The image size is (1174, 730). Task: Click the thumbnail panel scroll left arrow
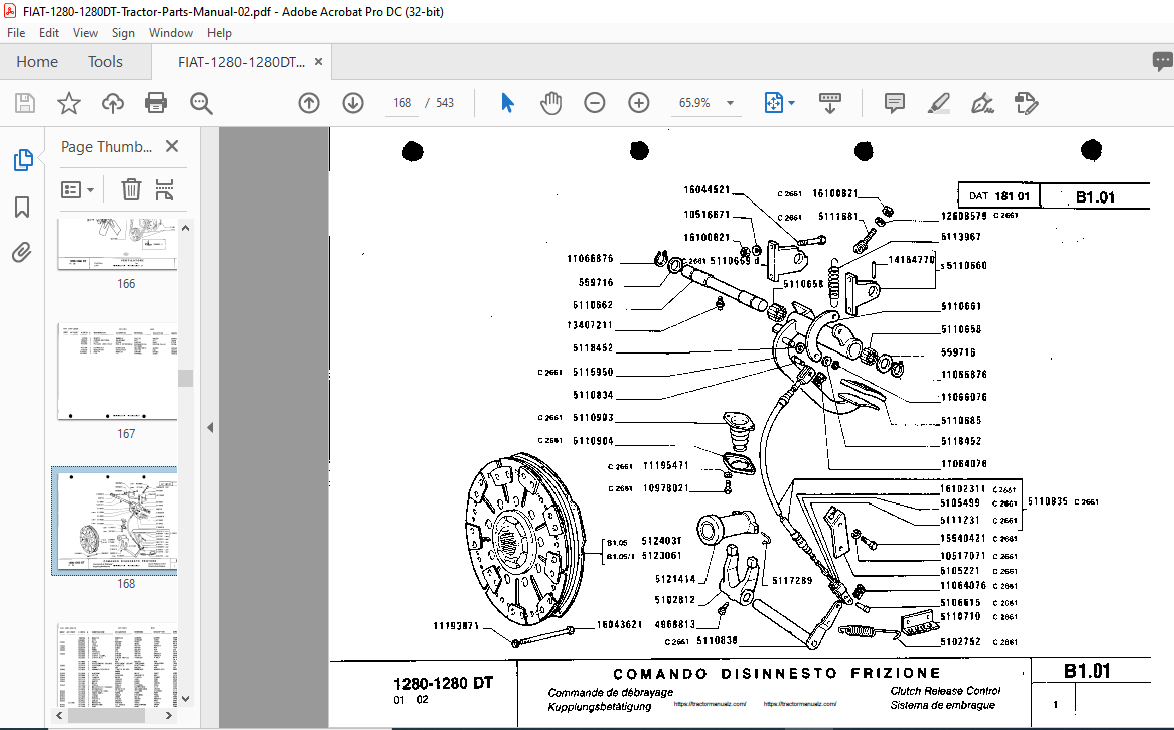pyautogui.click(x=59, y=716)
